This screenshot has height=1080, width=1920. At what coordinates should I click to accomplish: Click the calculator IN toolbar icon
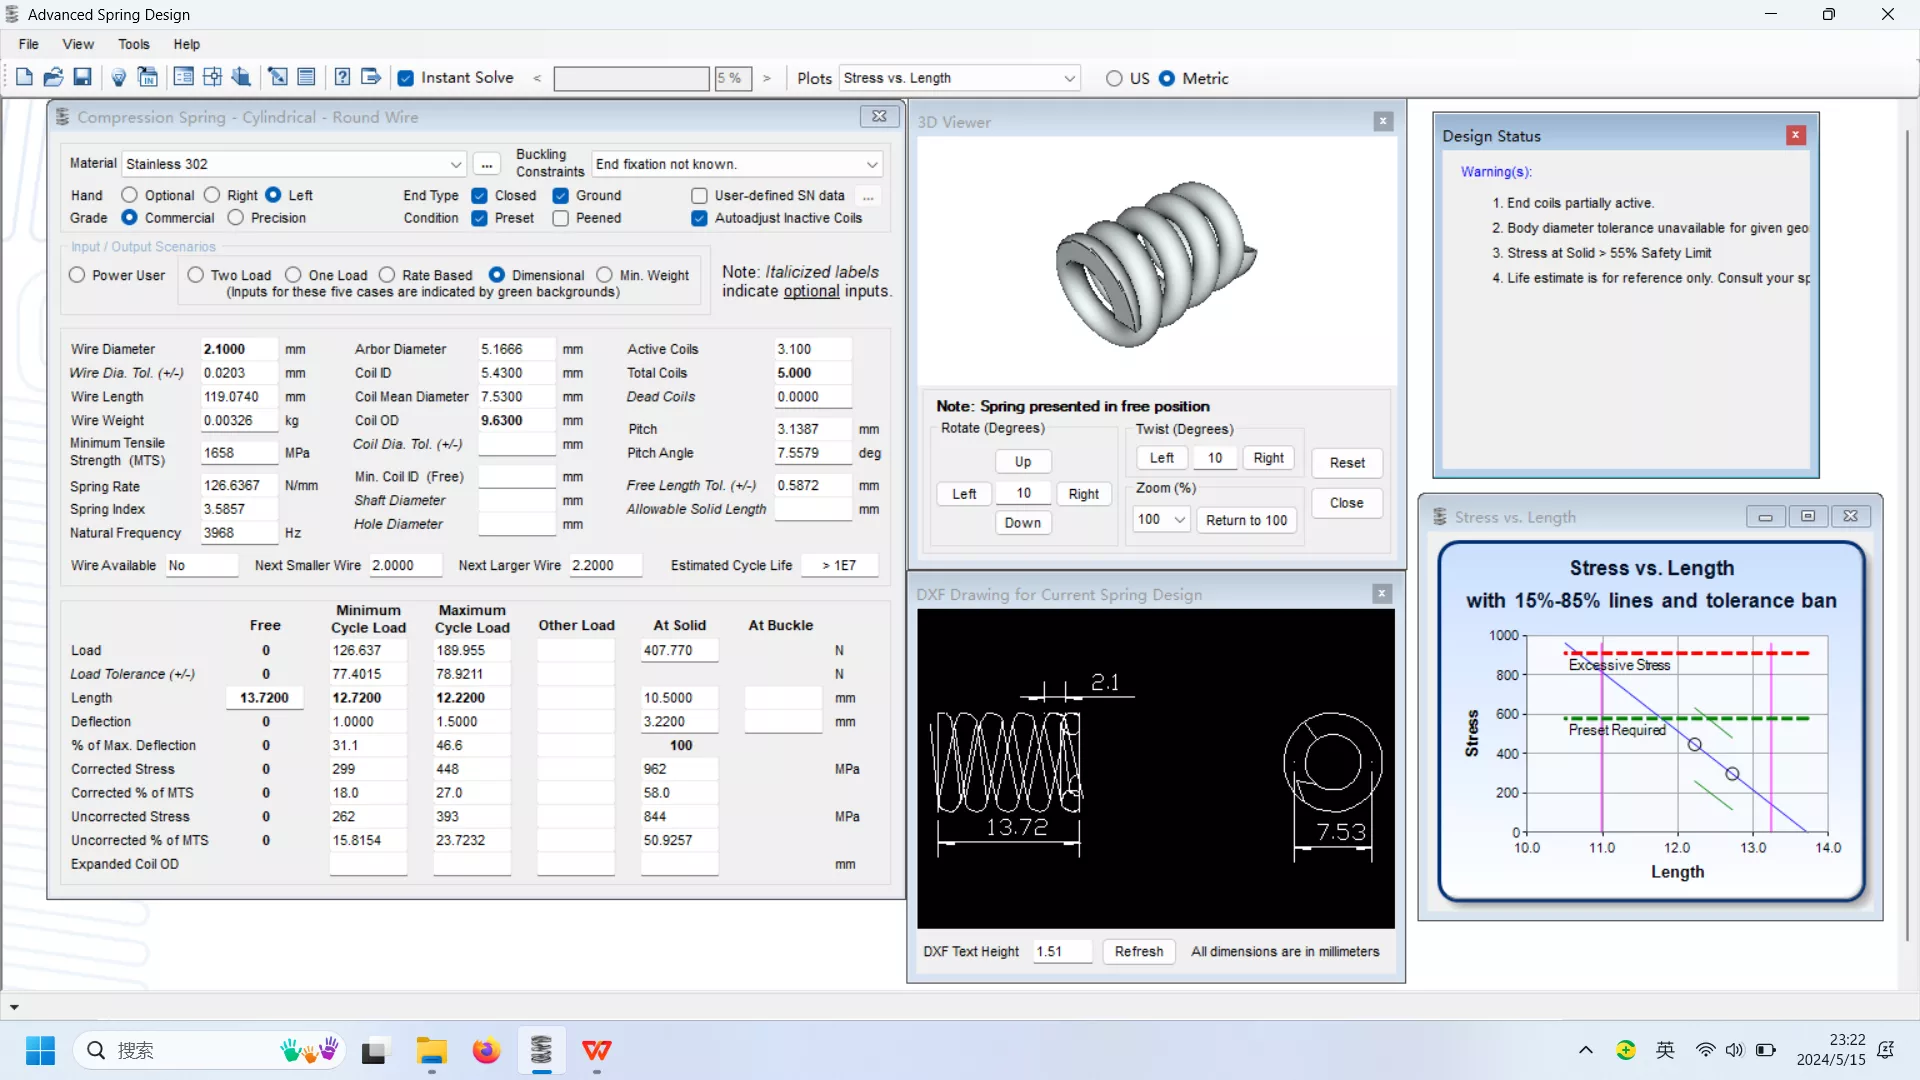pos(148,77)
